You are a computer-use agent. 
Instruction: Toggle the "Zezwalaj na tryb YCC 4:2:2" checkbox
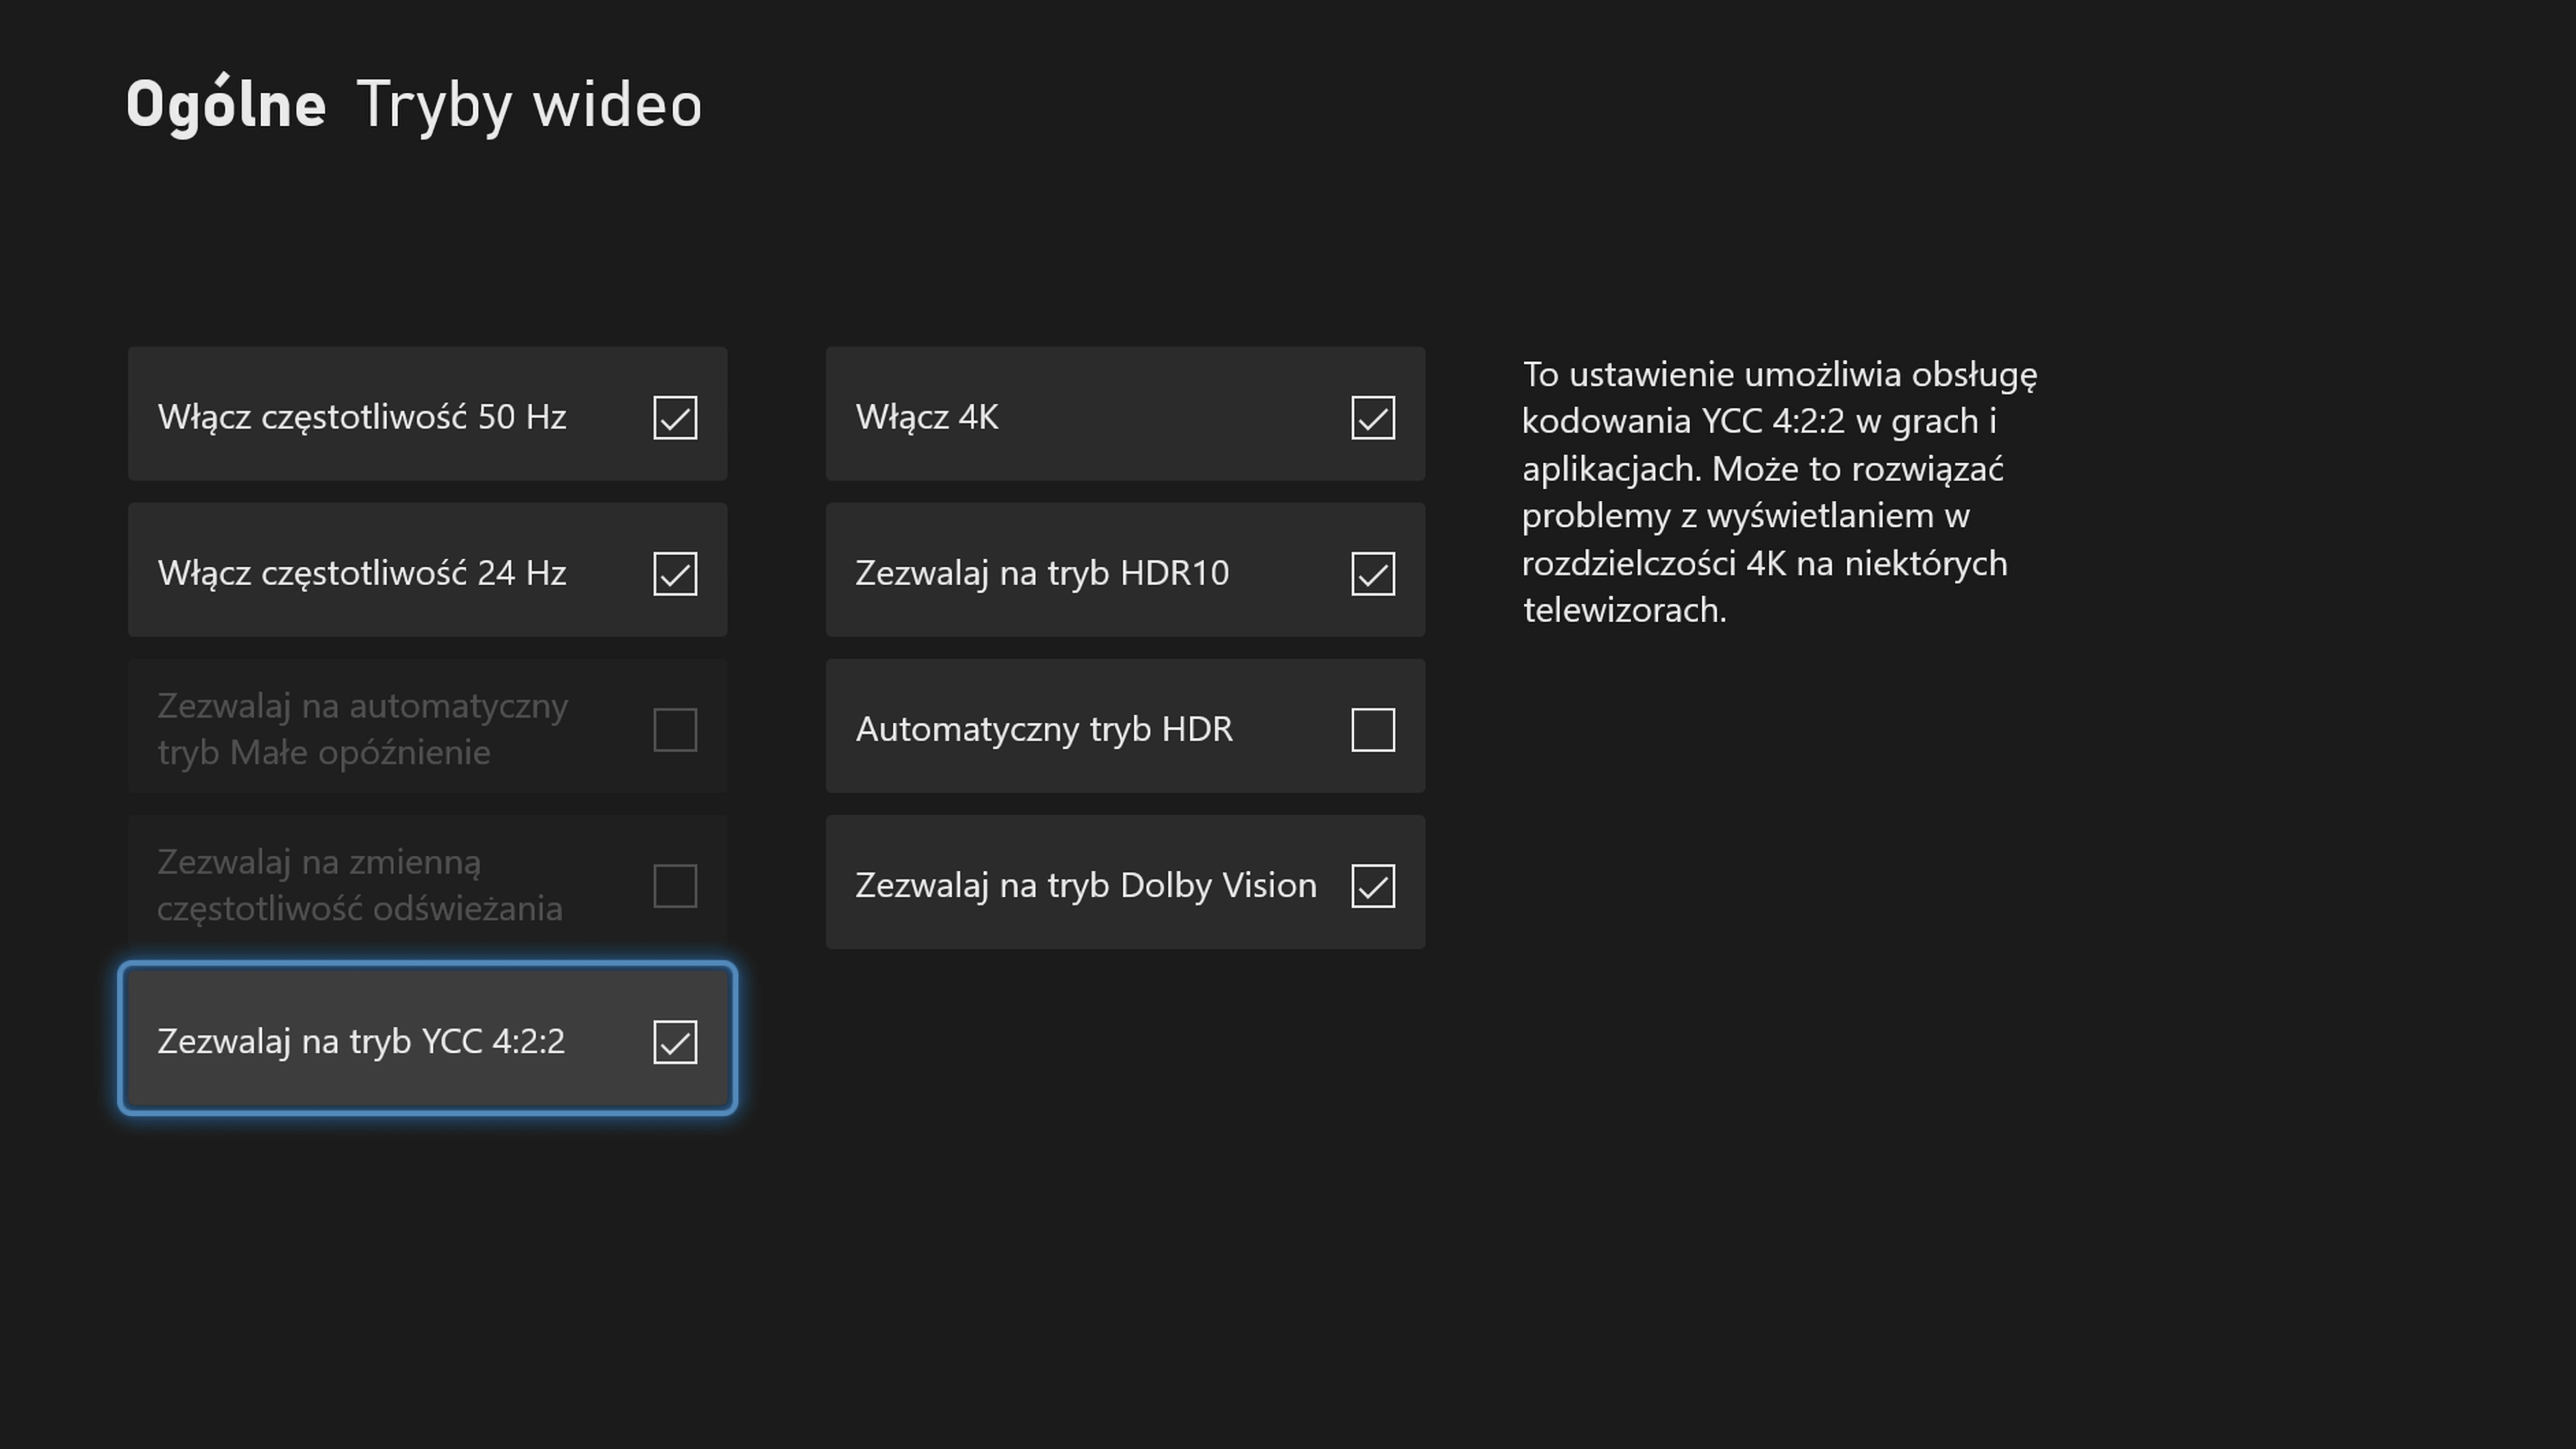[x=674, y=1041]
